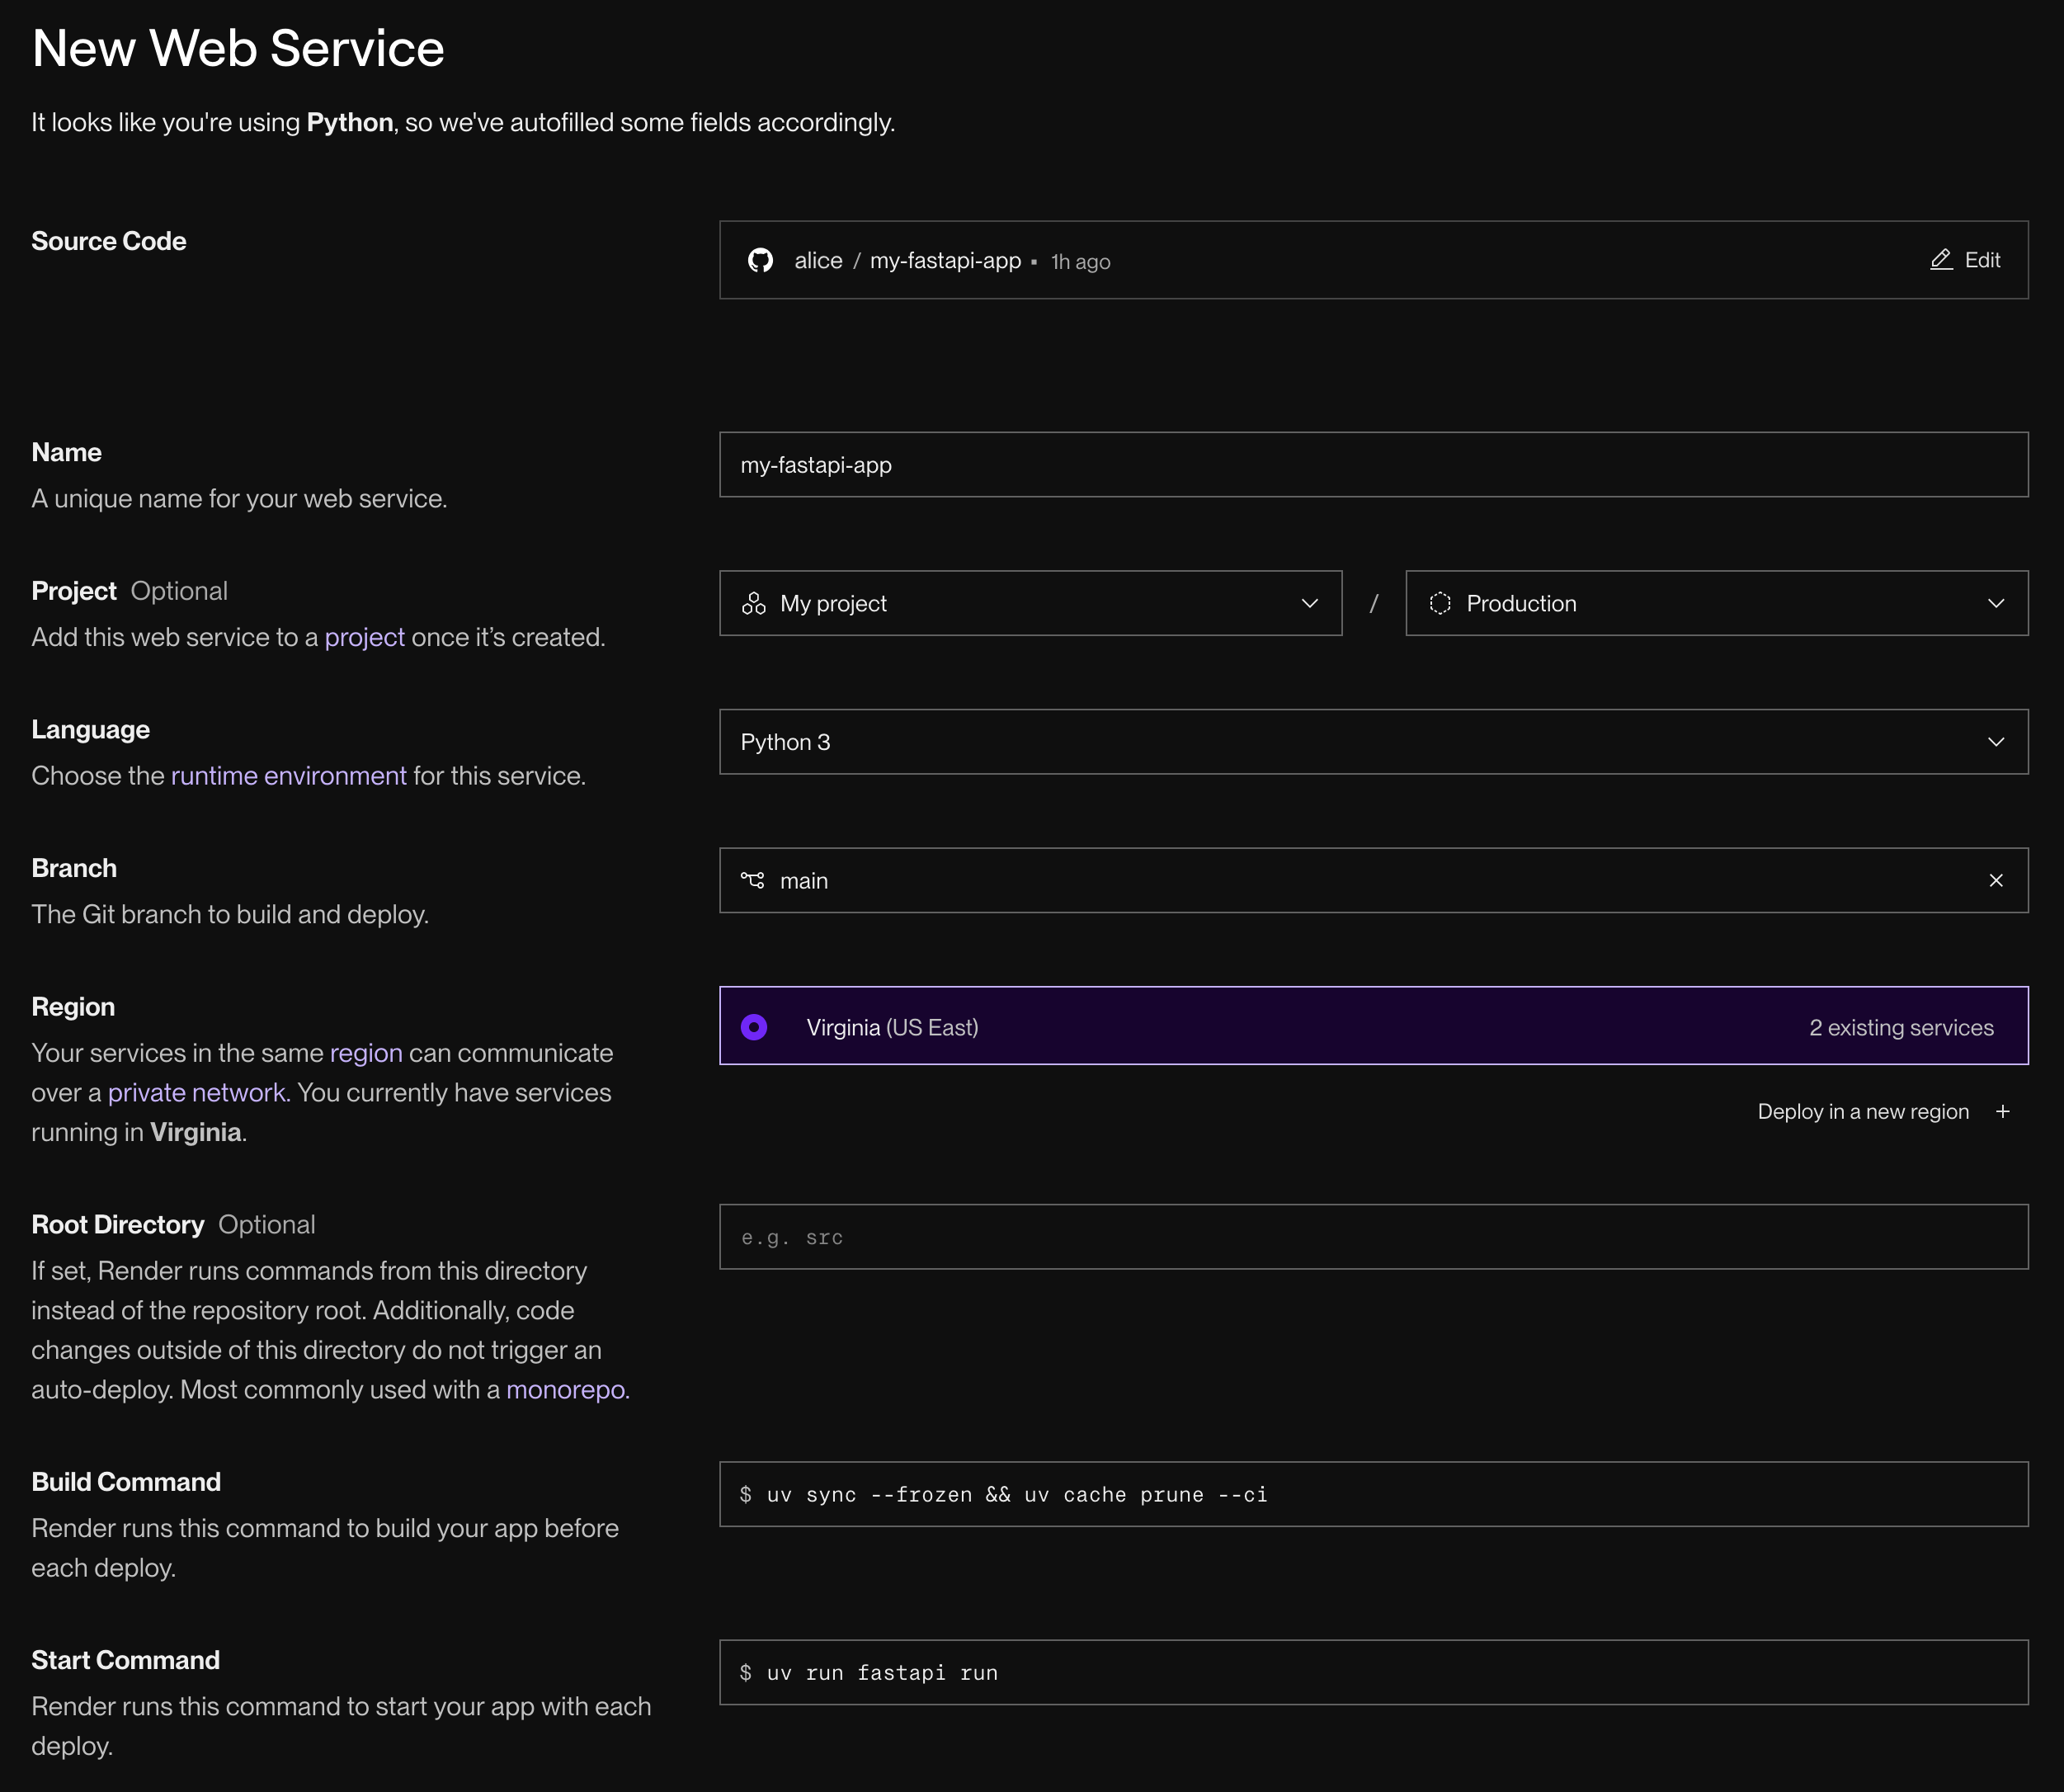Image resolution: width=2064 pixels, height=1792 pixels.
Task: Edit the source code repository
Action: click(x=1965, y=260)
